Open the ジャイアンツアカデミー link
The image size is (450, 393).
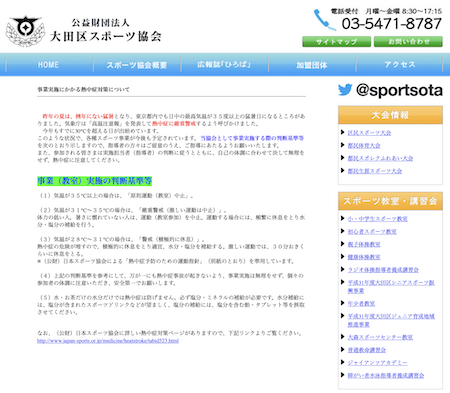click(378, 363)
